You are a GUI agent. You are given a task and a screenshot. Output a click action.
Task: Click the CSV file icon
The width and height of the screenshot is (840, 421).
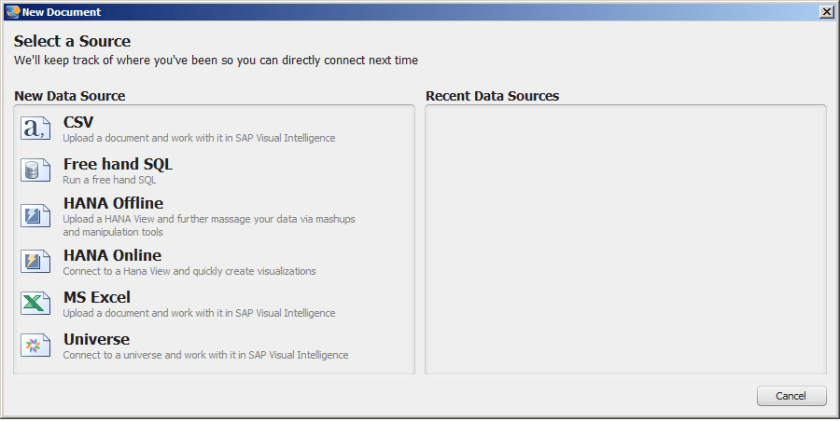[x=35, y=129]
